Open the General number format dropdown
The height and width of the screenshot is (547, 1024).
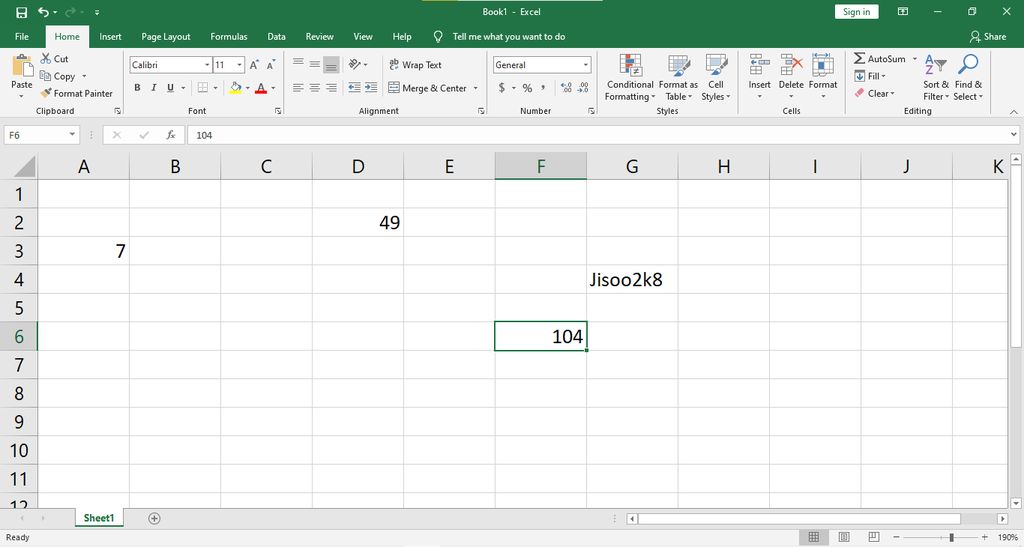point(586,65)
